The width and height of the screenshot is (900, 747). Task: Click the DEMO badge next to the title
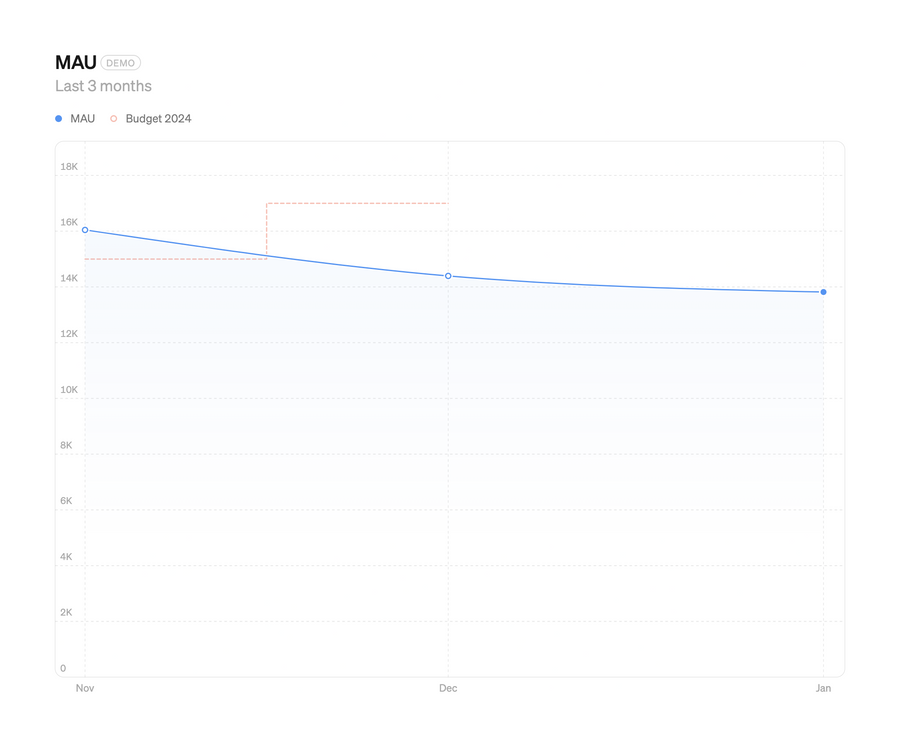120,62
